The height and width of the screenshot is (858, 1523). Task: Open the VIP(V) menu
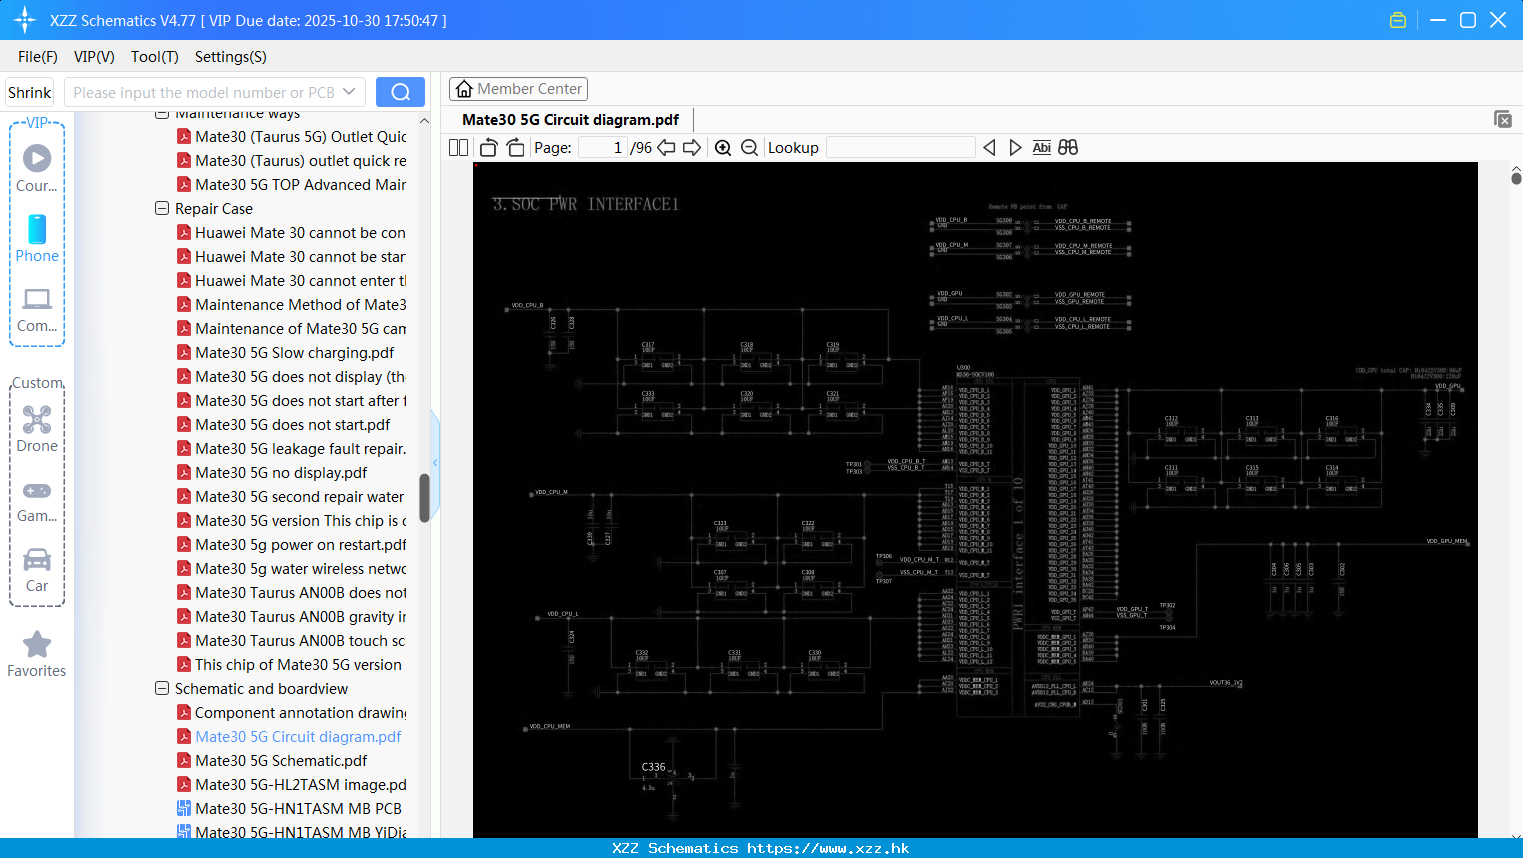94,57
